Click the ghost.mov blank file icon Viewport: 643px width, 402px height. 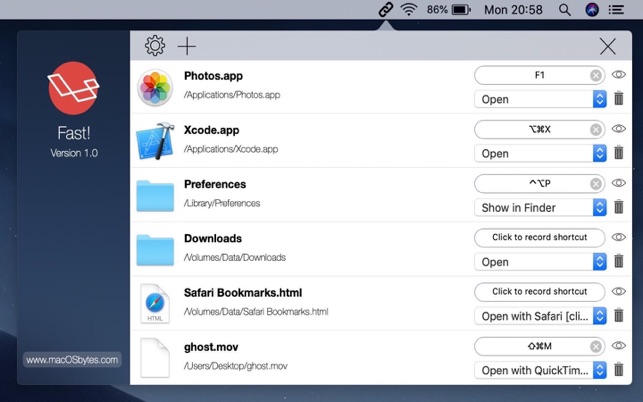[155, 358]
